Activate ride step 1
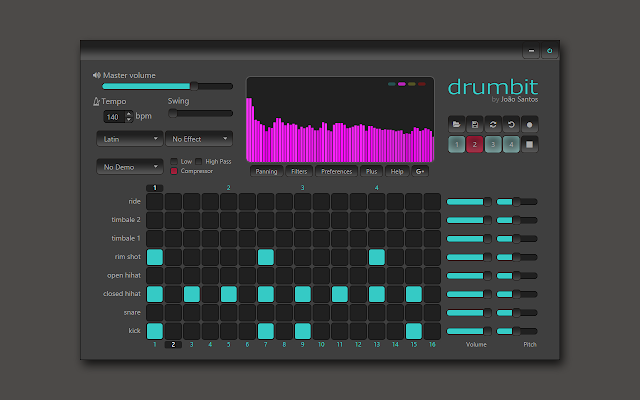This screenshot has height=400, width=640. click(x=155, y=202)
